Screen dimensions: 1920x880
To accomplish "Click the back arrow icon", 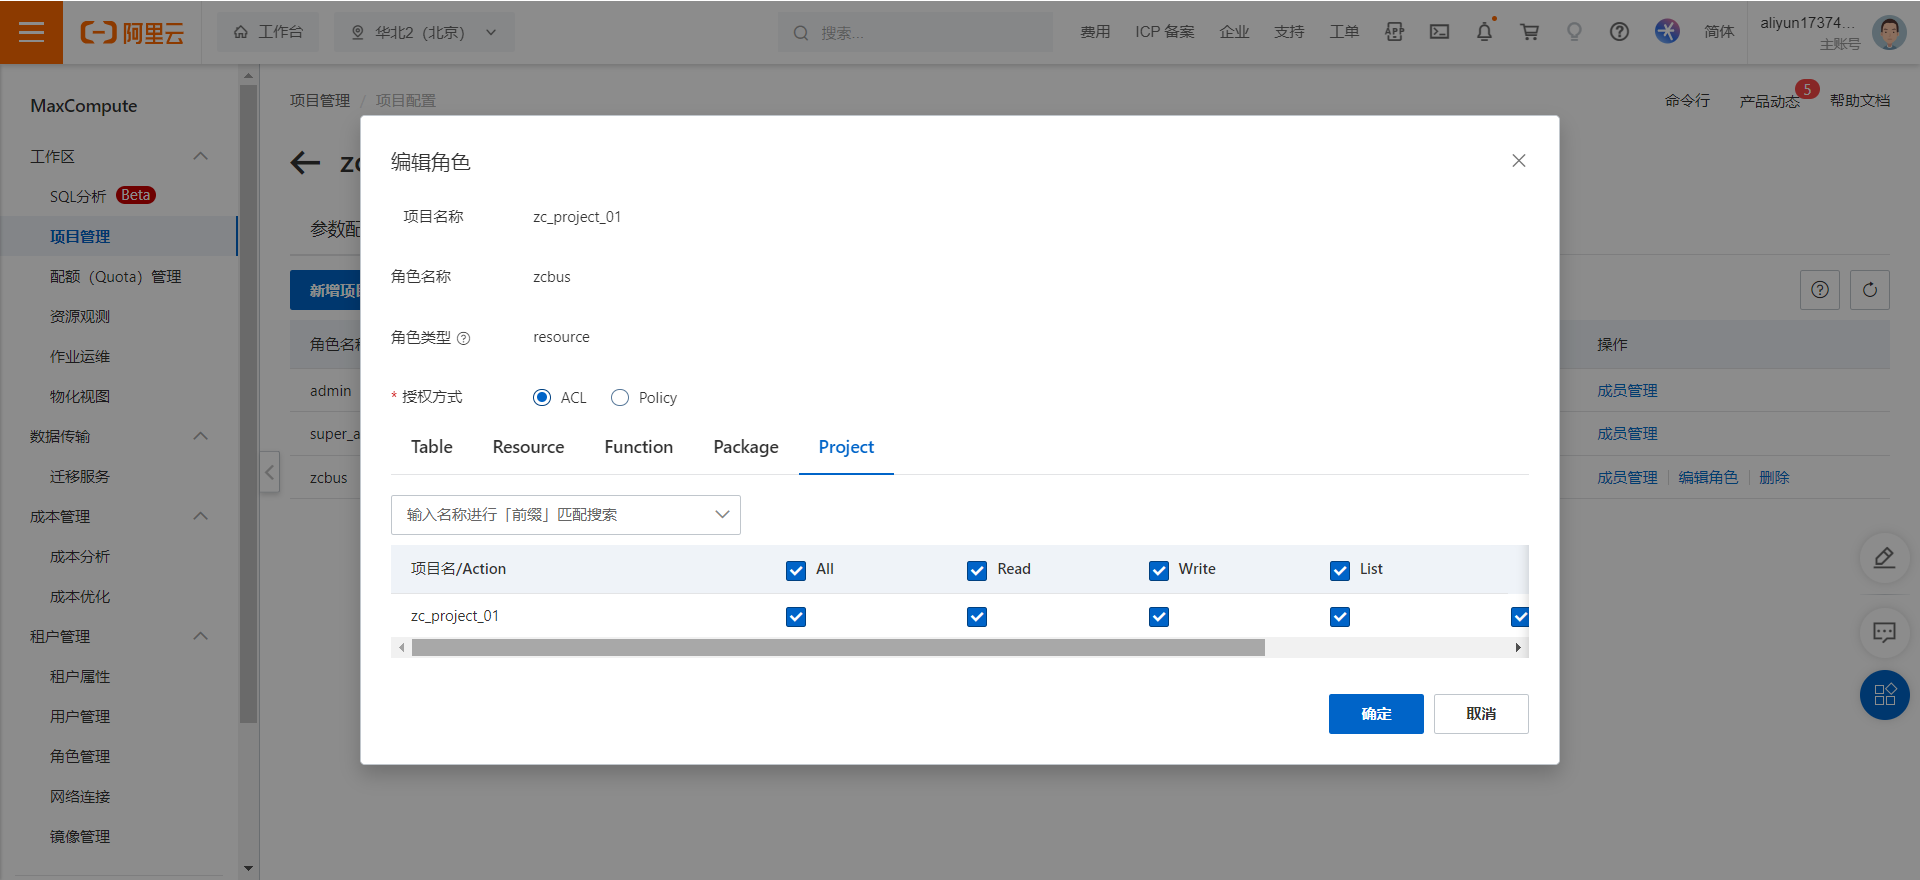I will pyautogui.click(x=305, y=163).
